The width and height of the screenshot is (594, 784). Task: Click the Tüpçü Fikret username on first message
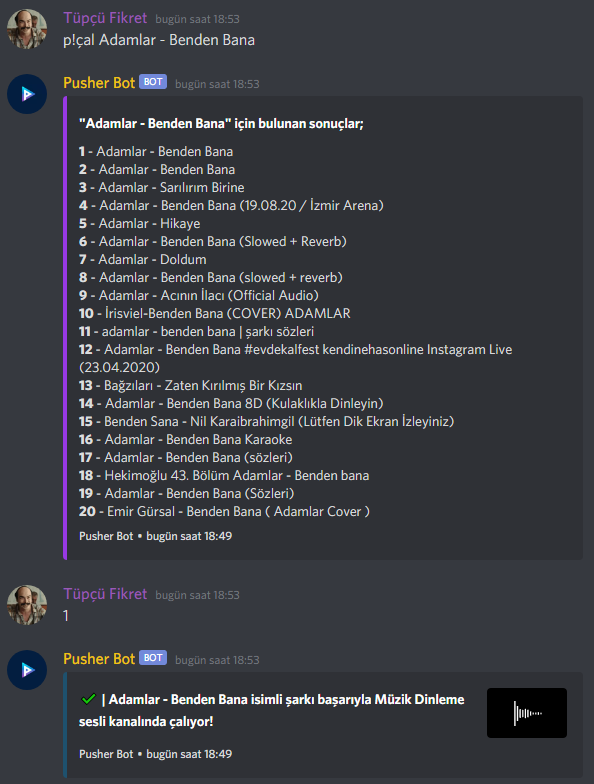coord(105,18)
